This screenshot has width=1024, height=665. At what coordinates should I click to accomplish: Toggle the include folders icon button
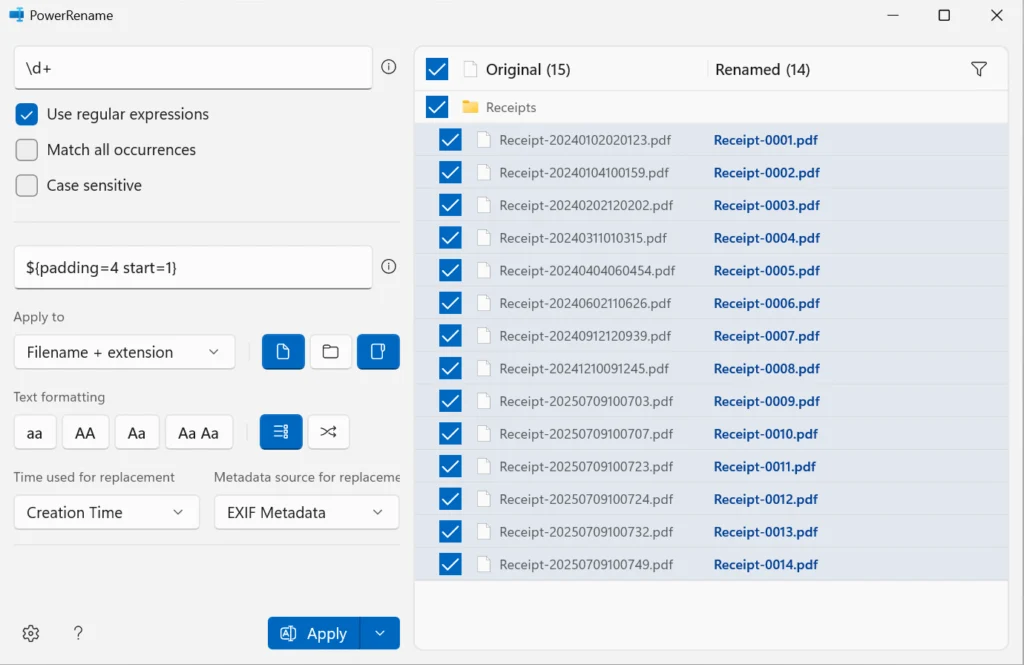click(x=330, y=351)
